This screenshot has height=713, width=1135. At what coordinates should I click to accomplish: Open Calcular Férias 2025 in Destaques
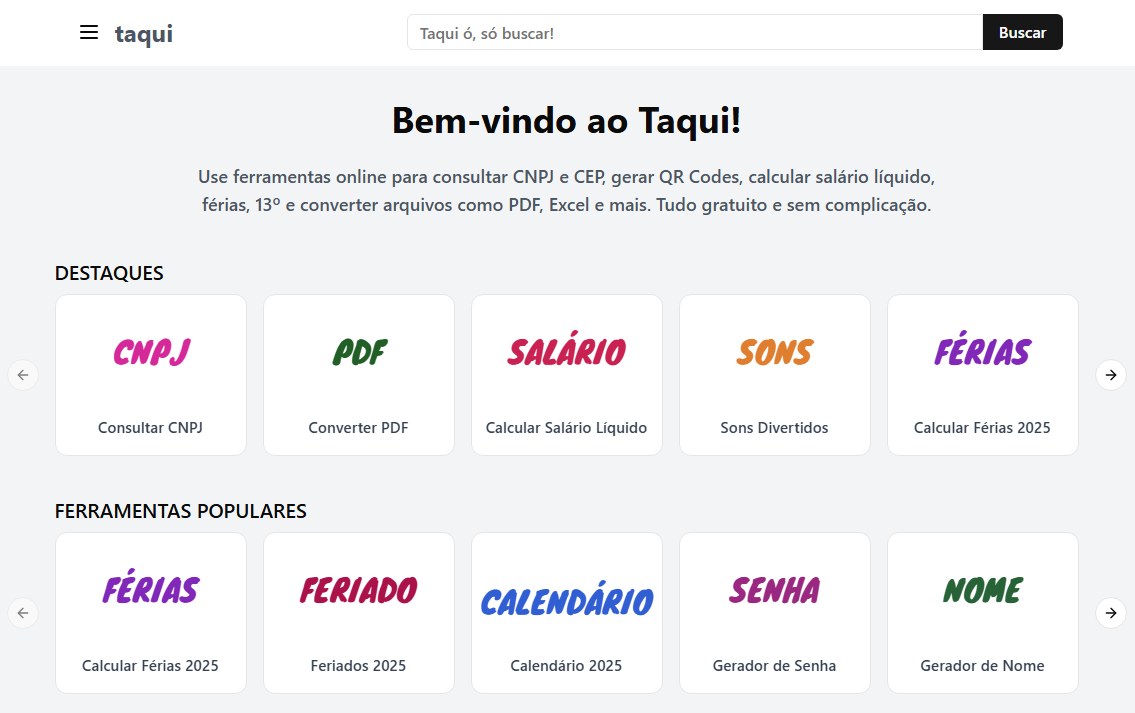pos(983,375)
